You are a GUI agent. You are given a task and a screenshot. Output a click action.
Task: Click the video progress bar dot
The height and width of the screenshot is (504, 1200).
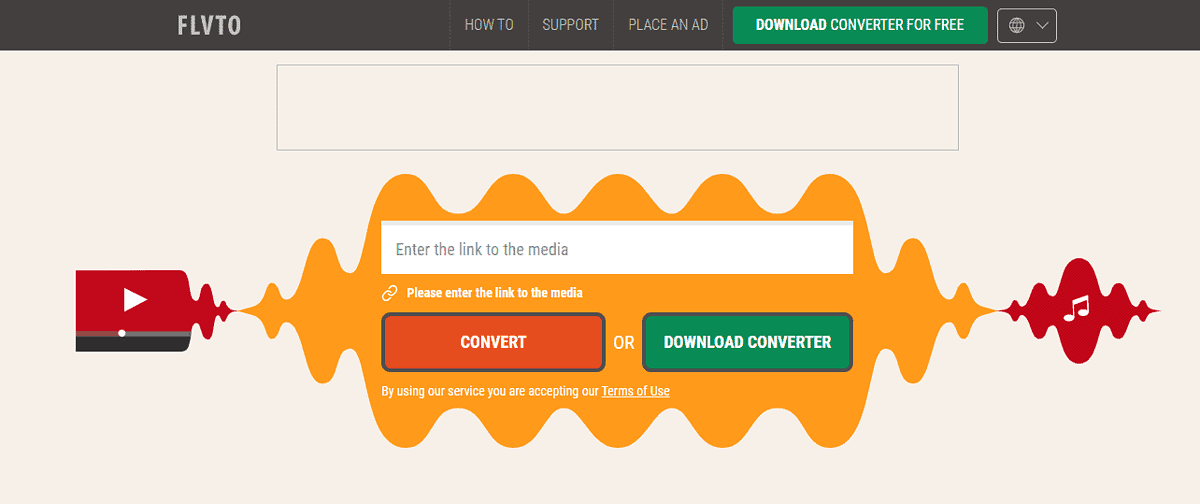122,332
